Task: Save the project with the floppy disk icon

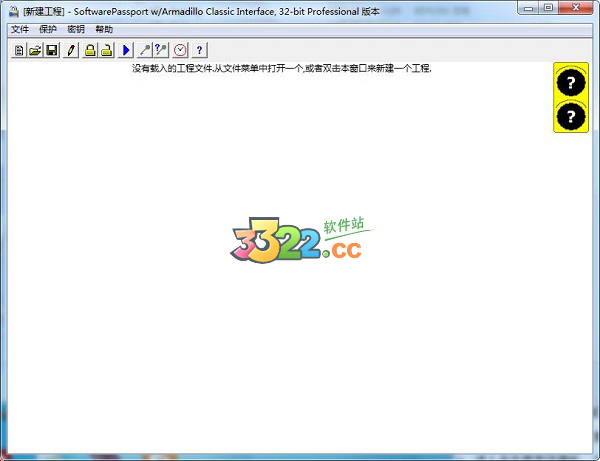Action: pyautogui.click(x=52, y=50)
